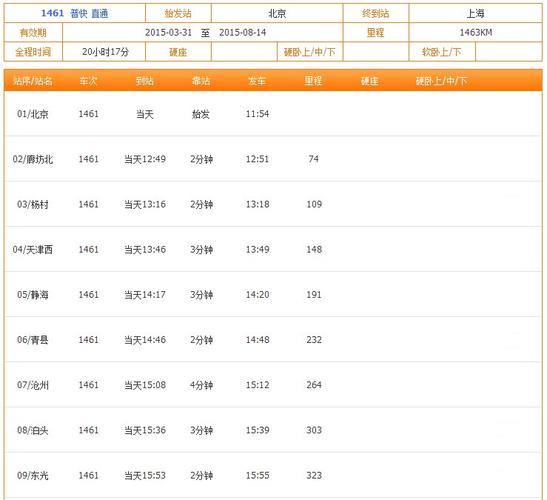547x500 pixels.
Task: Click 硬卧上/中/下 column header in the orange bar
Action: coord(441,81)
